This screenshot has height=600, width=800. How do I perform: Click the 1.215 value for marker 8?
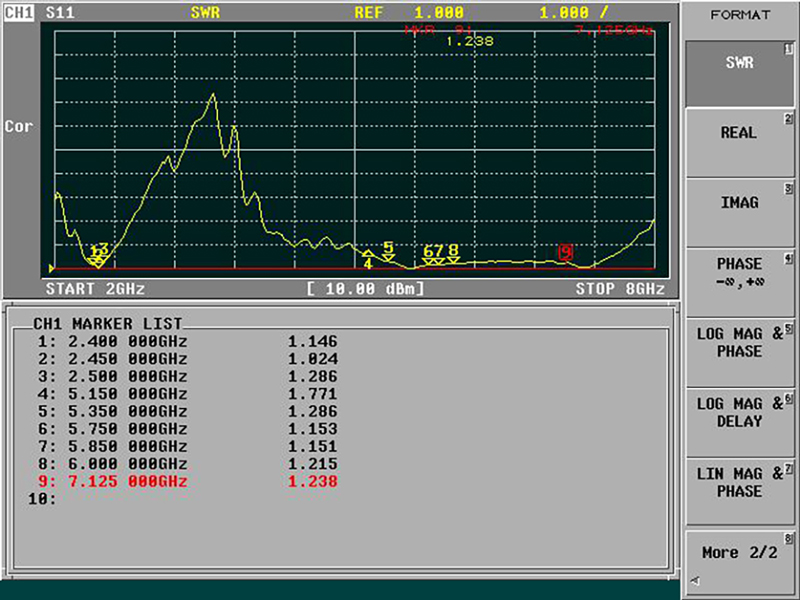coord(313,464)
